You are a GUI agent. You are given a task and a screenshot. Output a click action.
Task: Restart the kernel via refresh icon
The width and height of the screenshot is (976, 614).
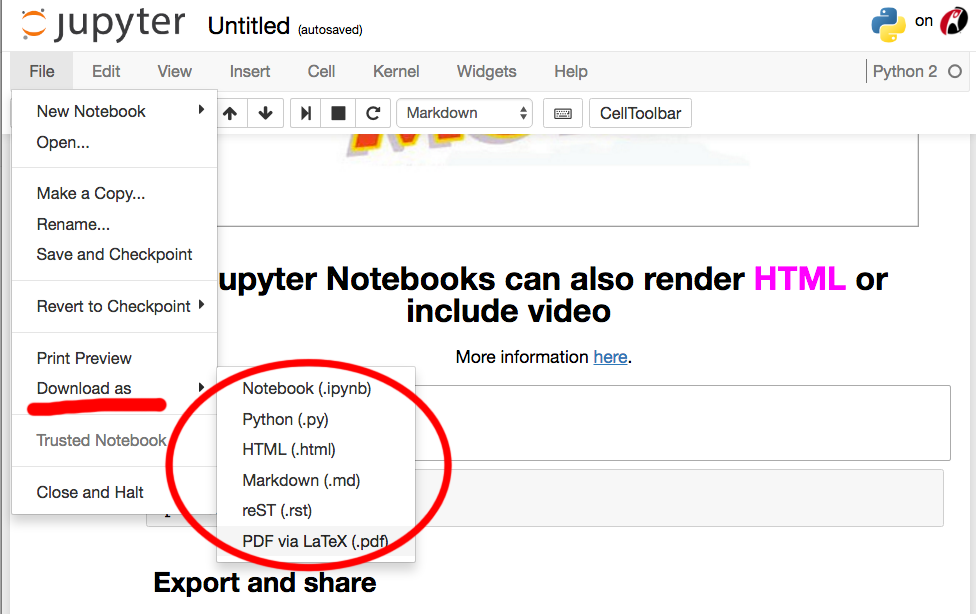[373, 113]
